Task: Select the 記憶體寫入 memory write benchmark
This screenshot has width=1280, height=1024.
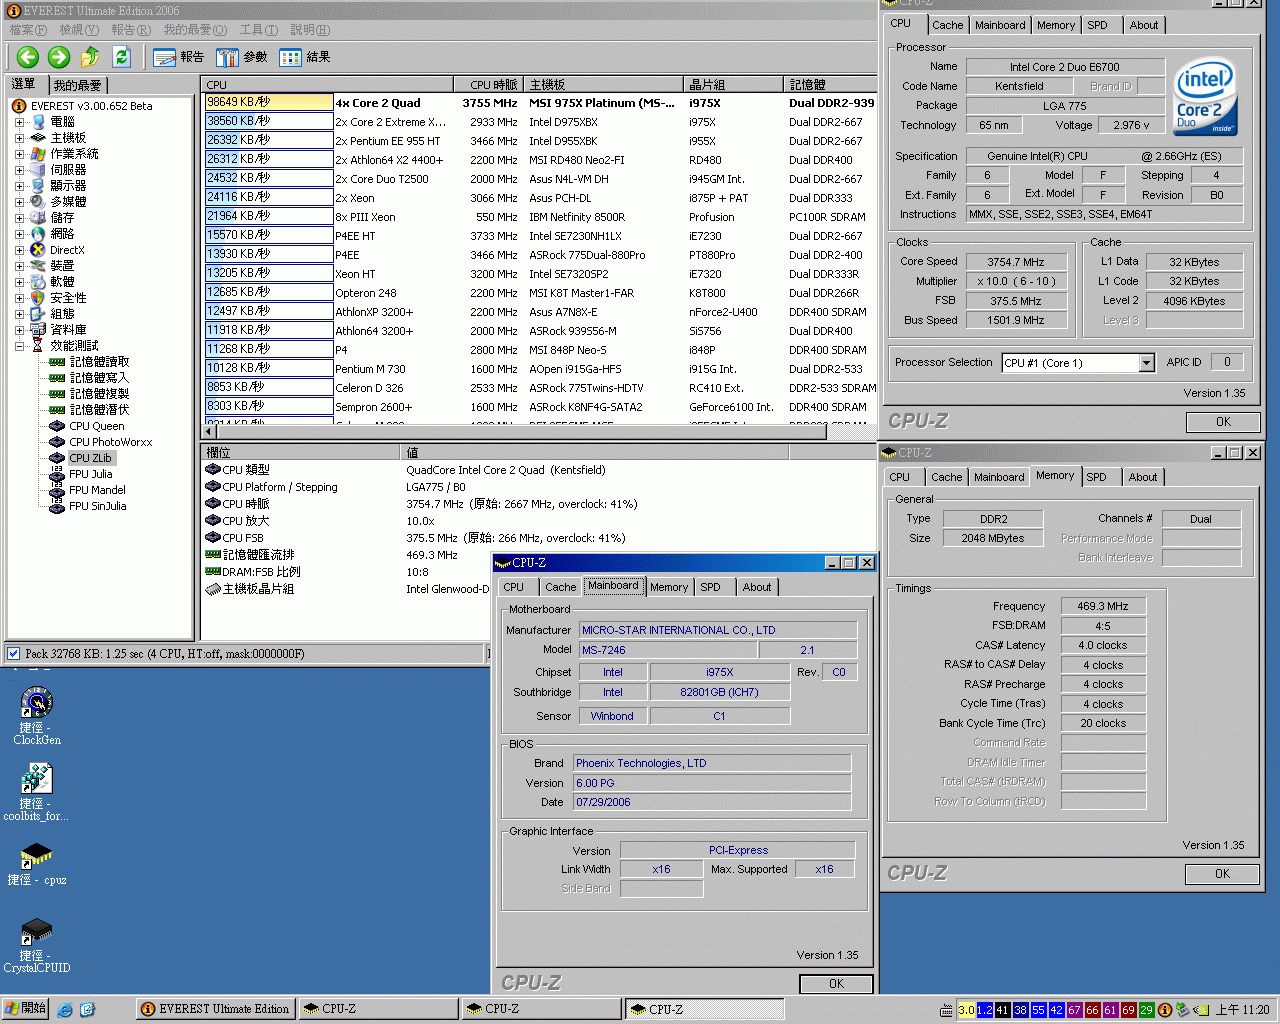Action: click(x=98, y=378)
